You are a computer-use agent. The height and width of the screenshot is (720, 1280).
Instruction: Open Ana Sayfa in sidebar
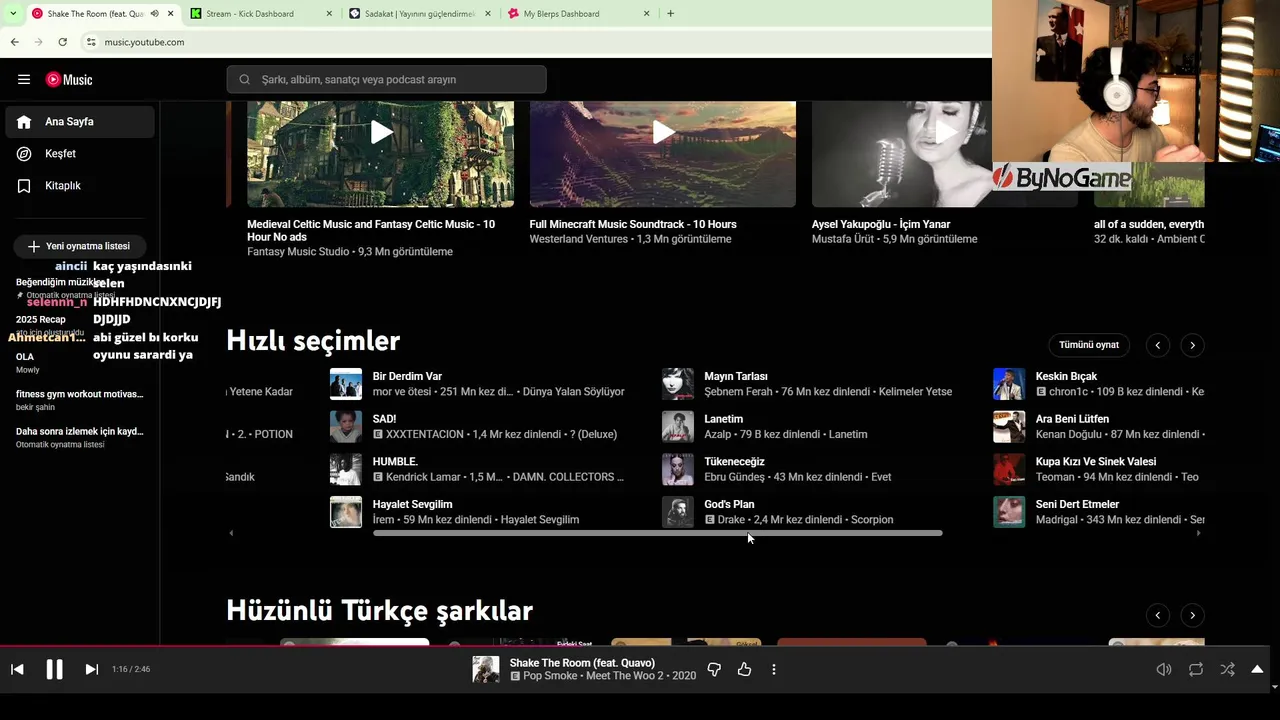point(80,122)
